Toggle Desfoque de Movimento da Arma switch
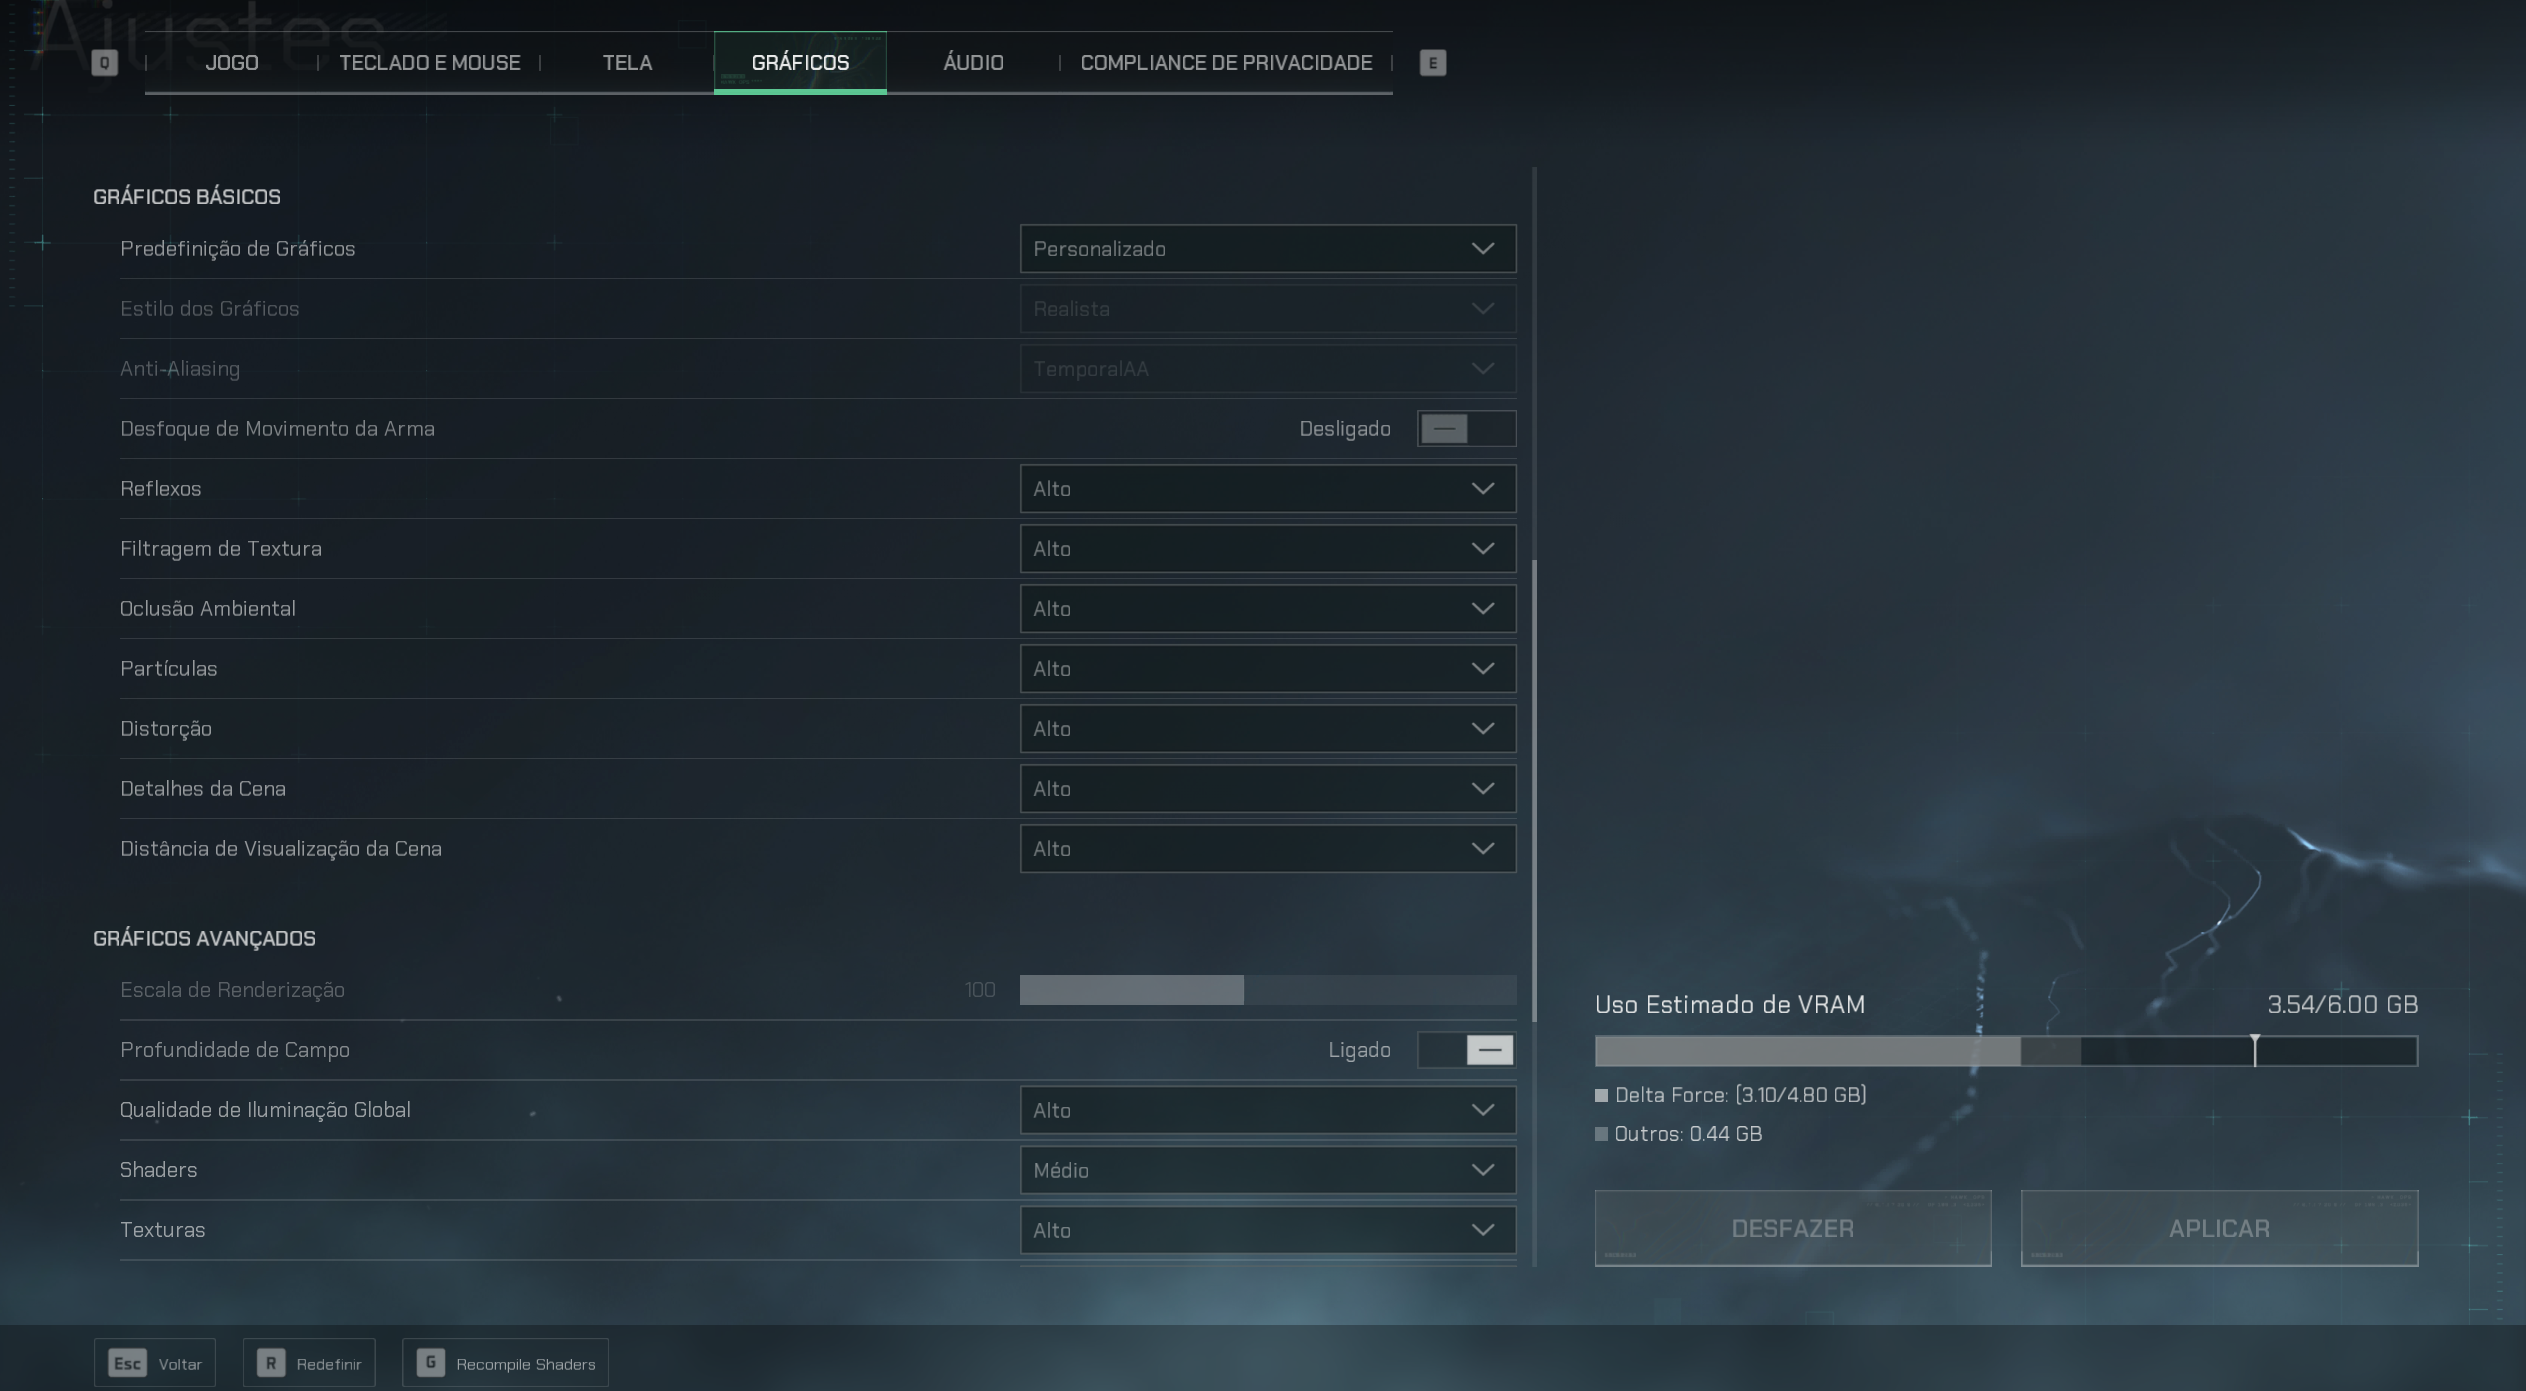Screen dimensions: 2526x1391 1465,429
